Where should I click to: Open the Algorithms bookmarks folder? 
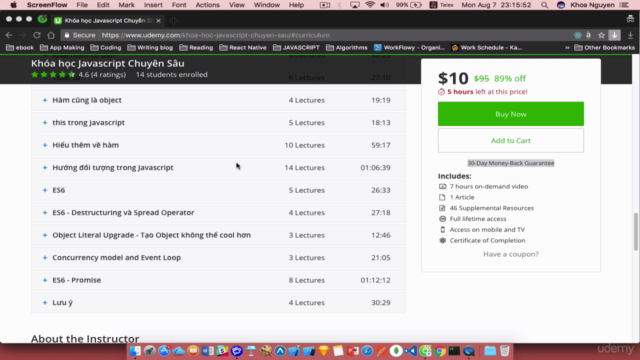[347, 48]
